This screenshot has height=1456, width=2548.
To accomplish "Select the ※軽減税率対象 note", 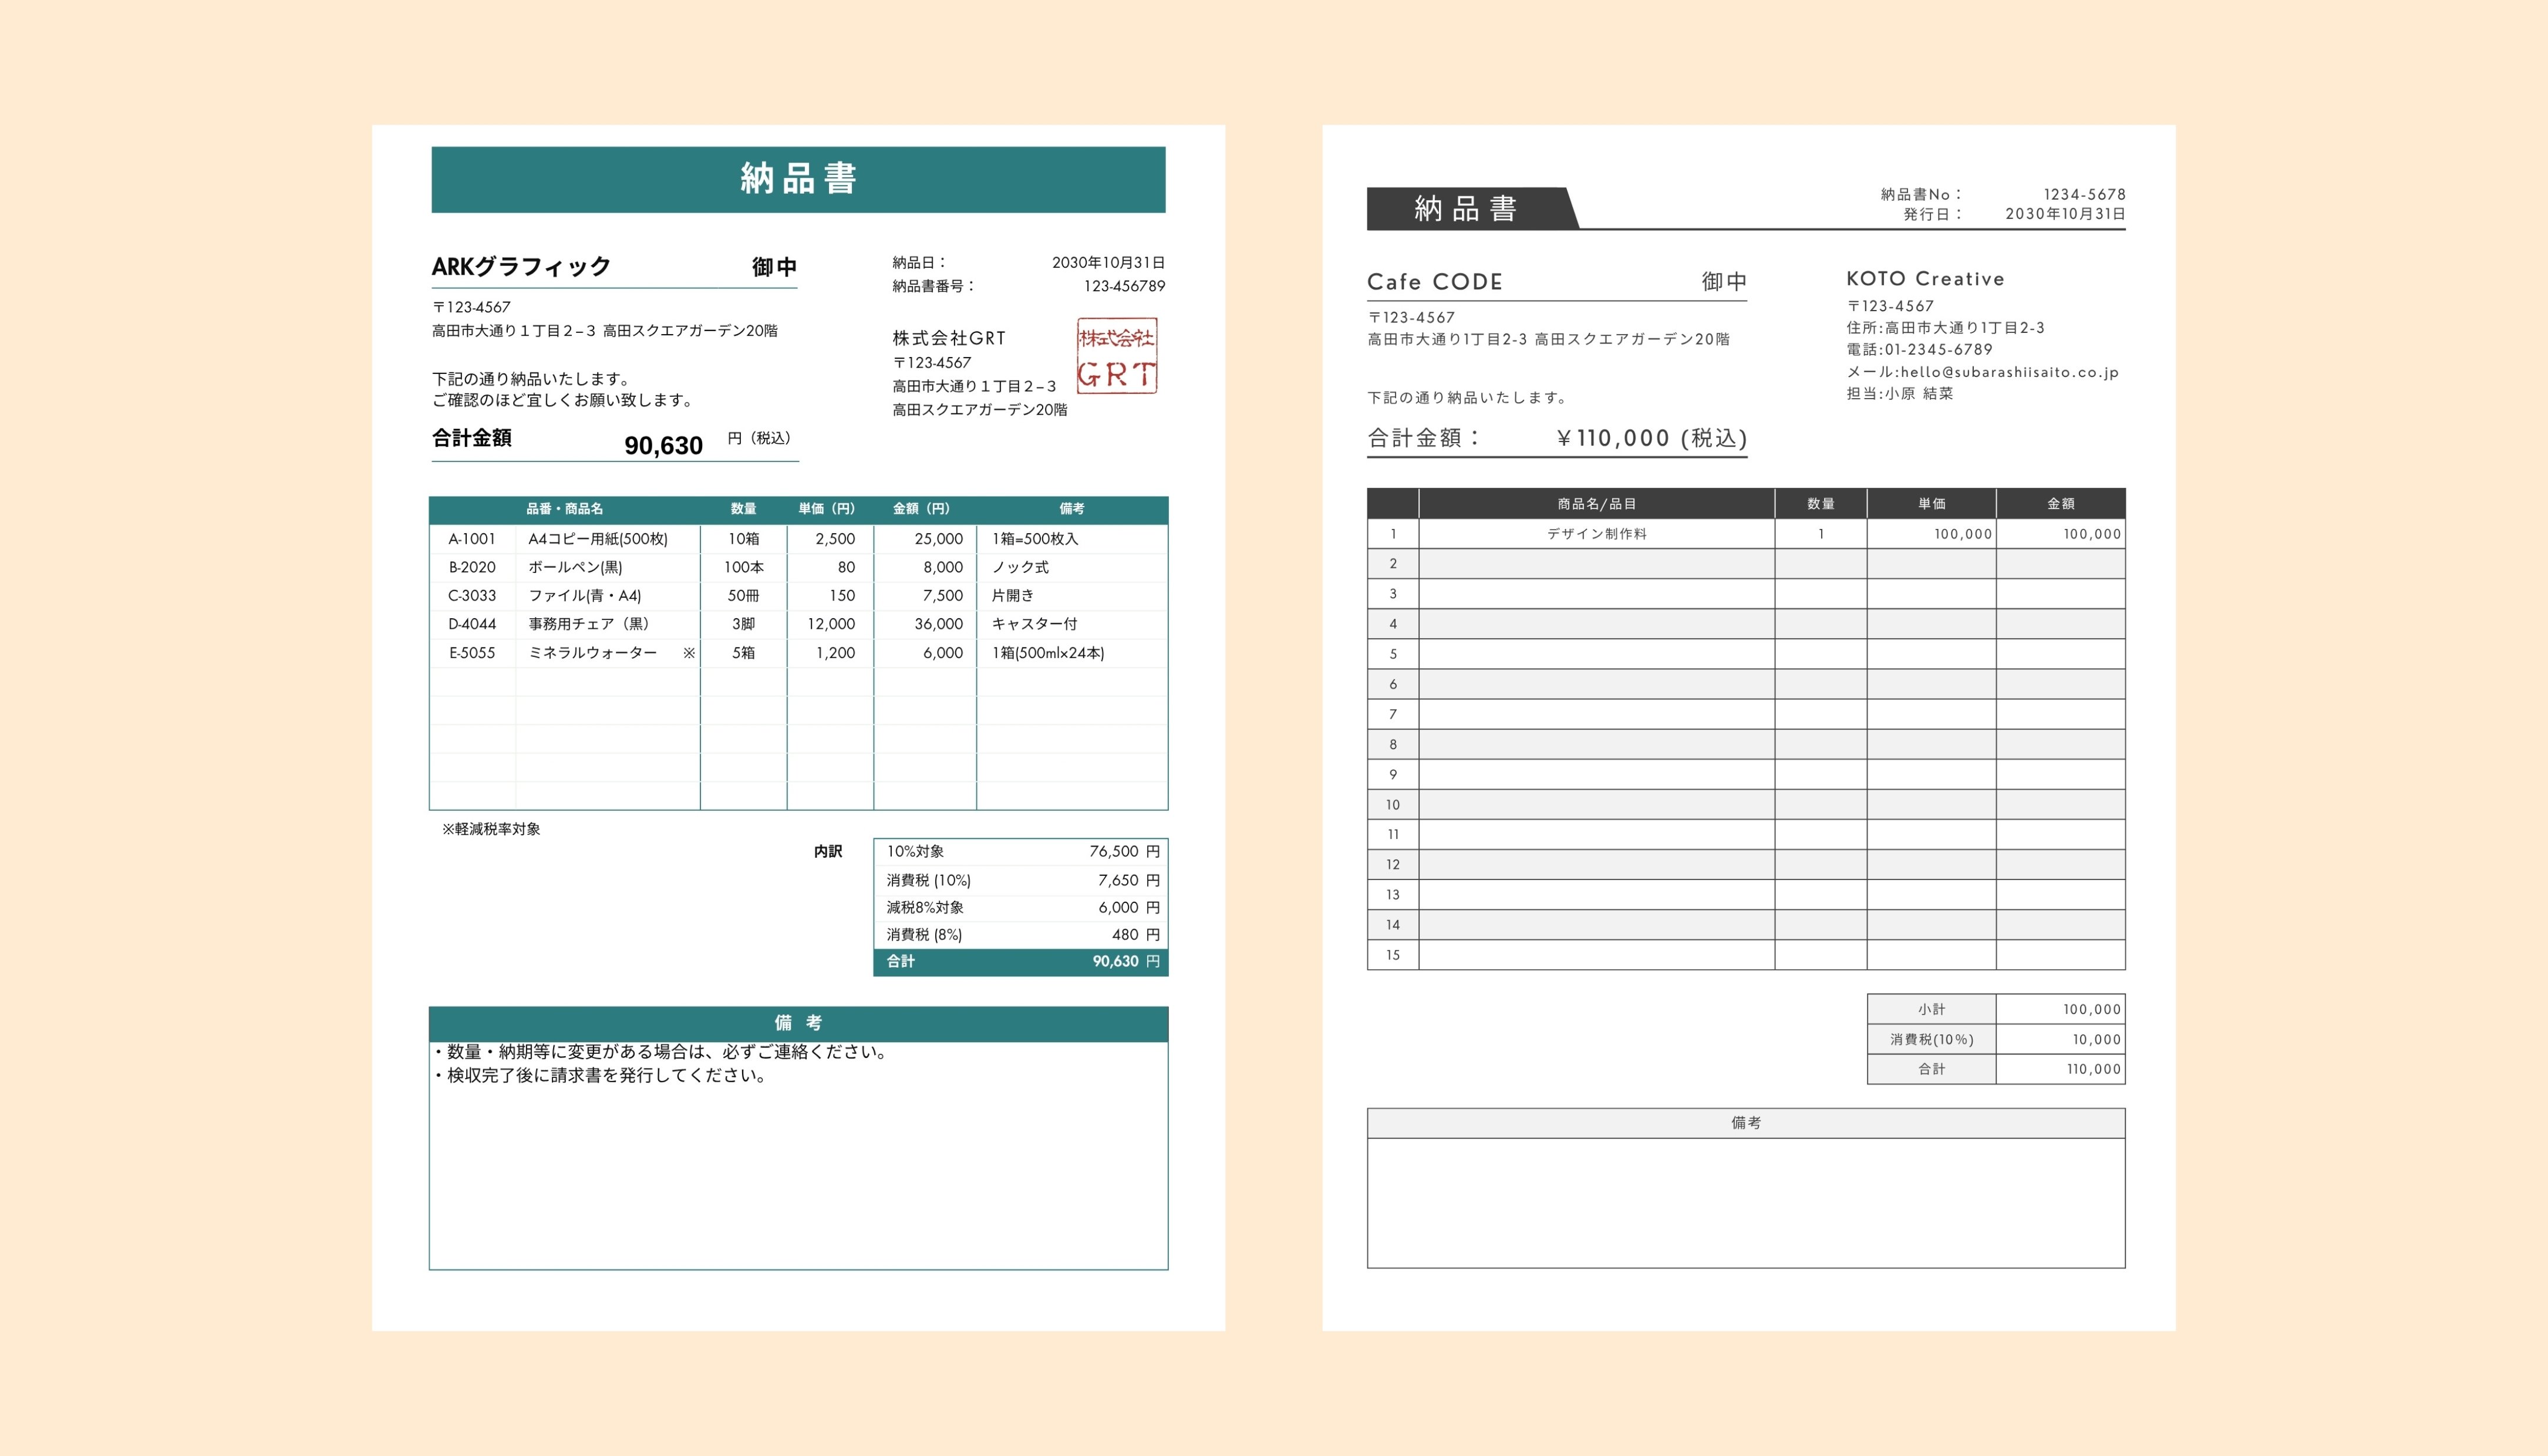I will pyautogui.click(x=491, y=829).
